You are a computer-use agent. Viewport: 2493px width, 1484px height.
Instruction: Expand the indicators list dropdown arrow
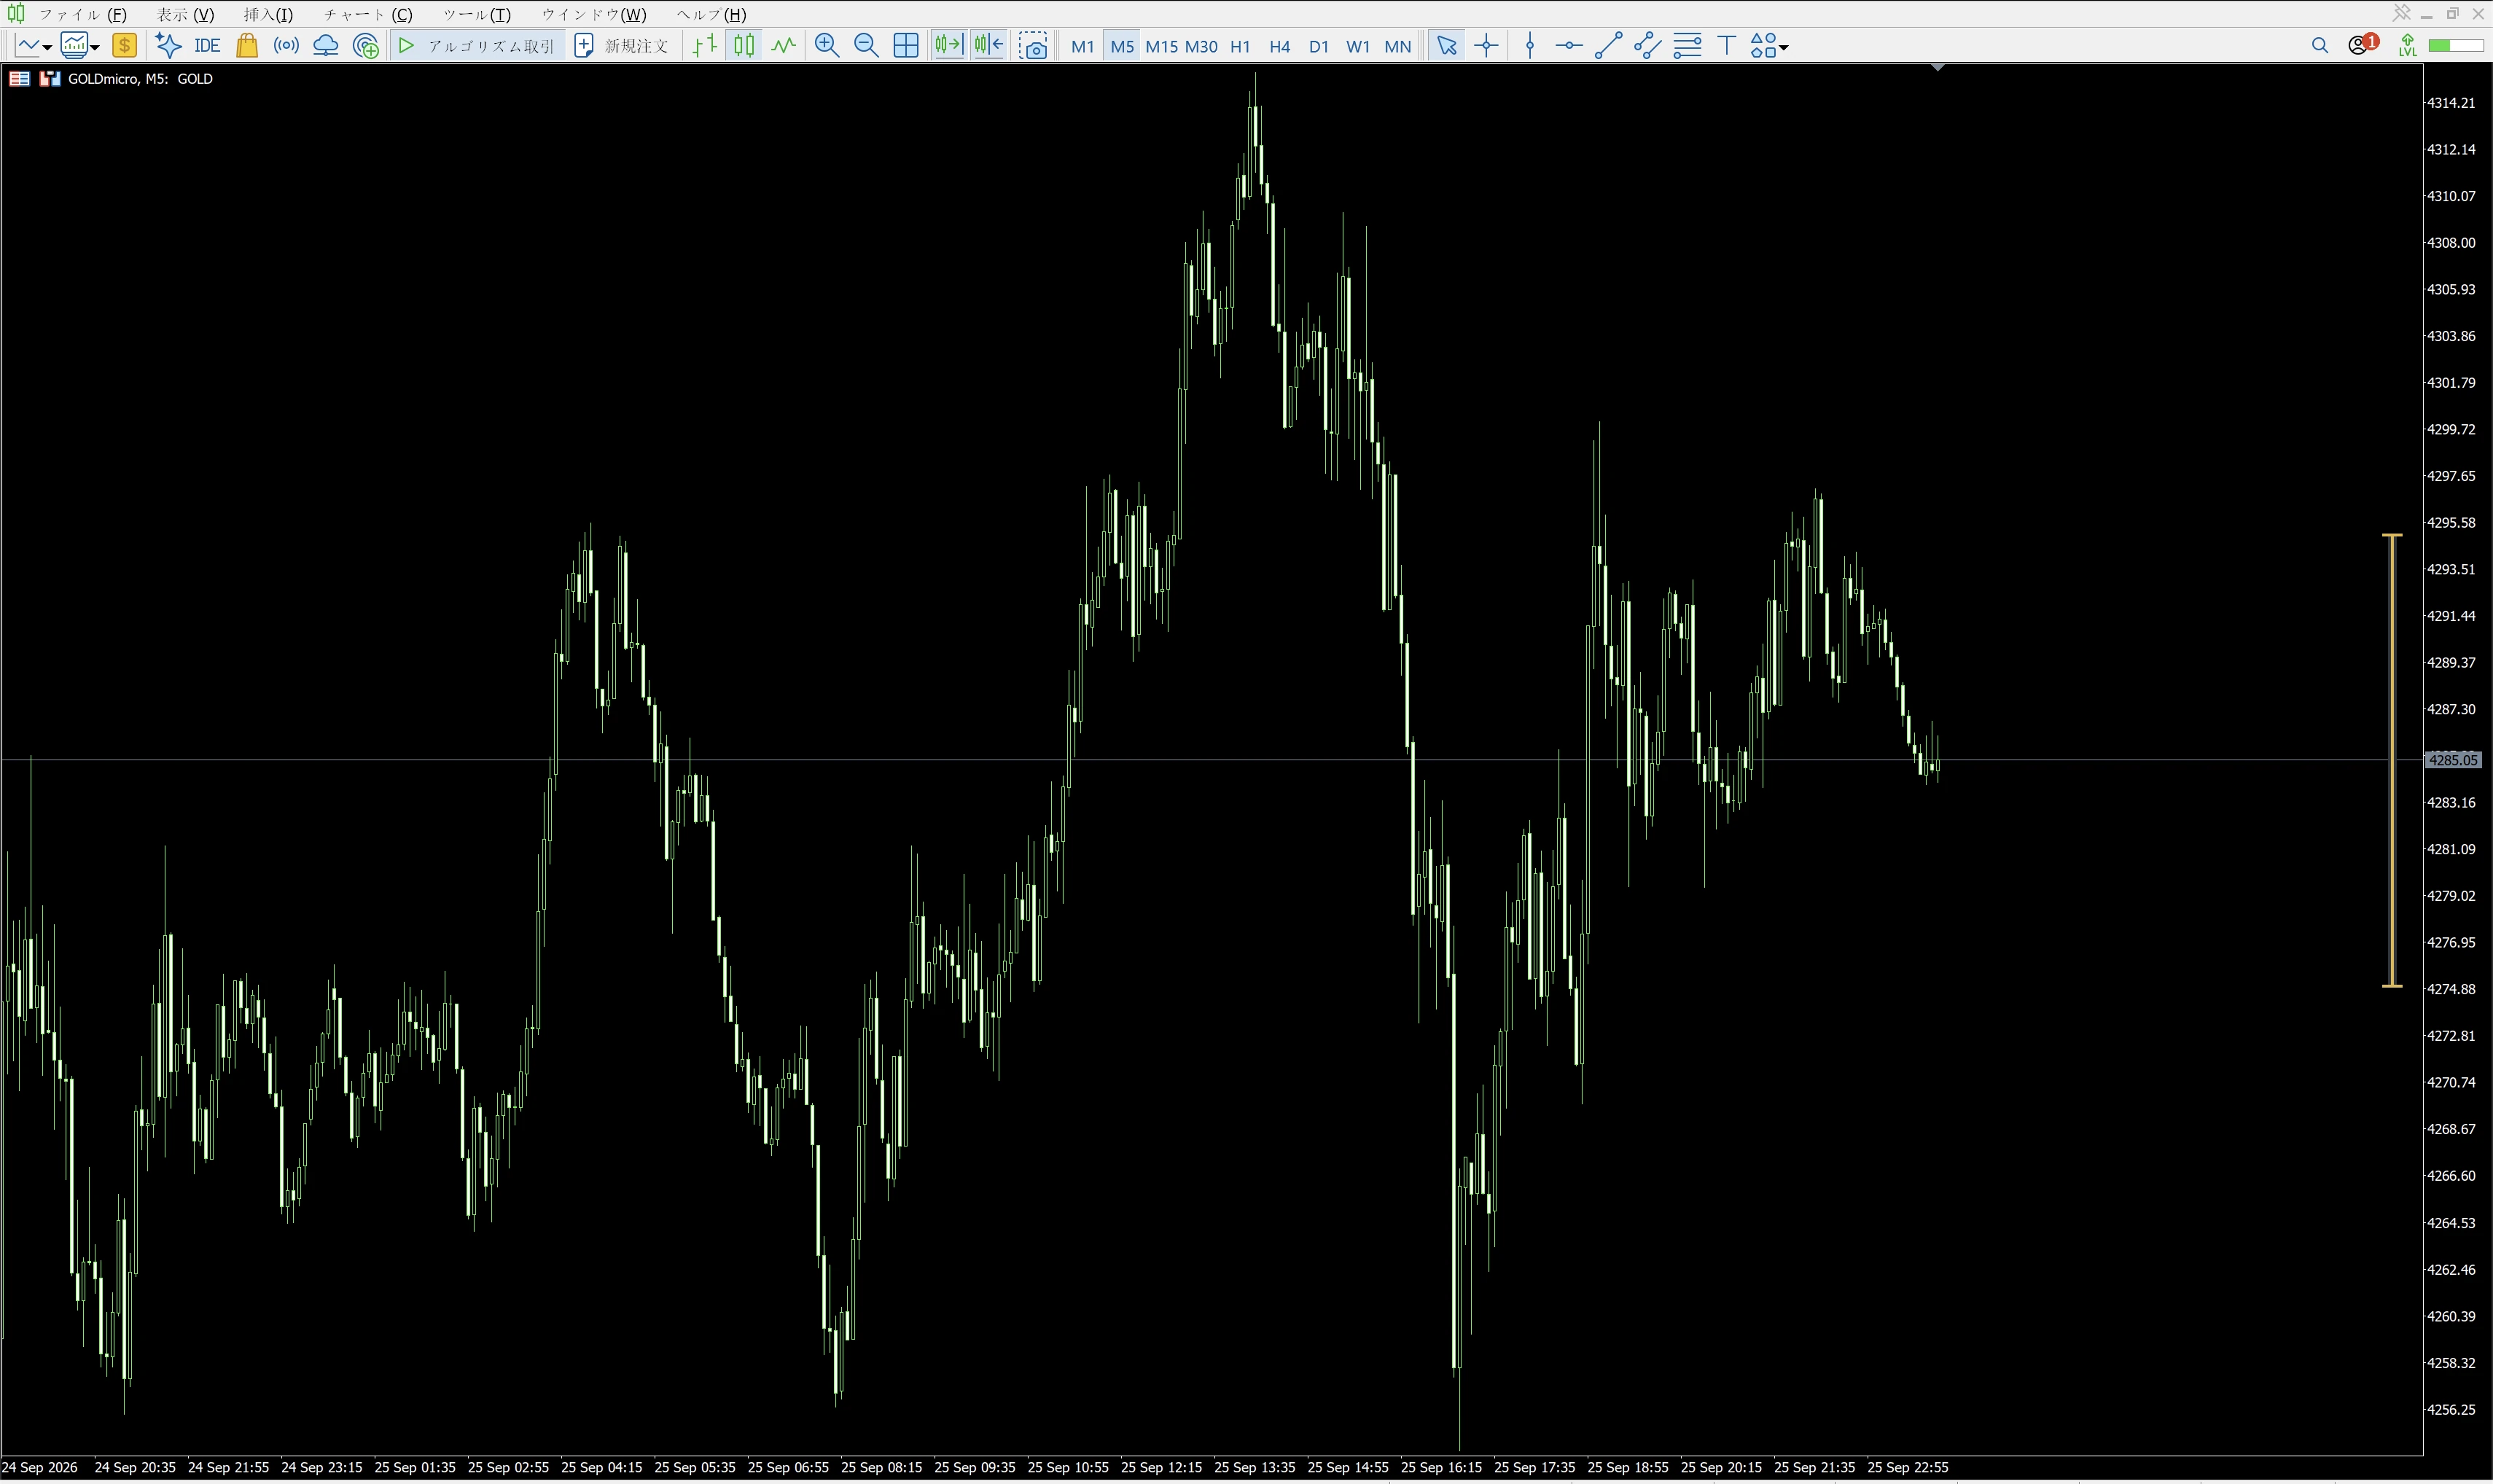[x=95, y=47]
